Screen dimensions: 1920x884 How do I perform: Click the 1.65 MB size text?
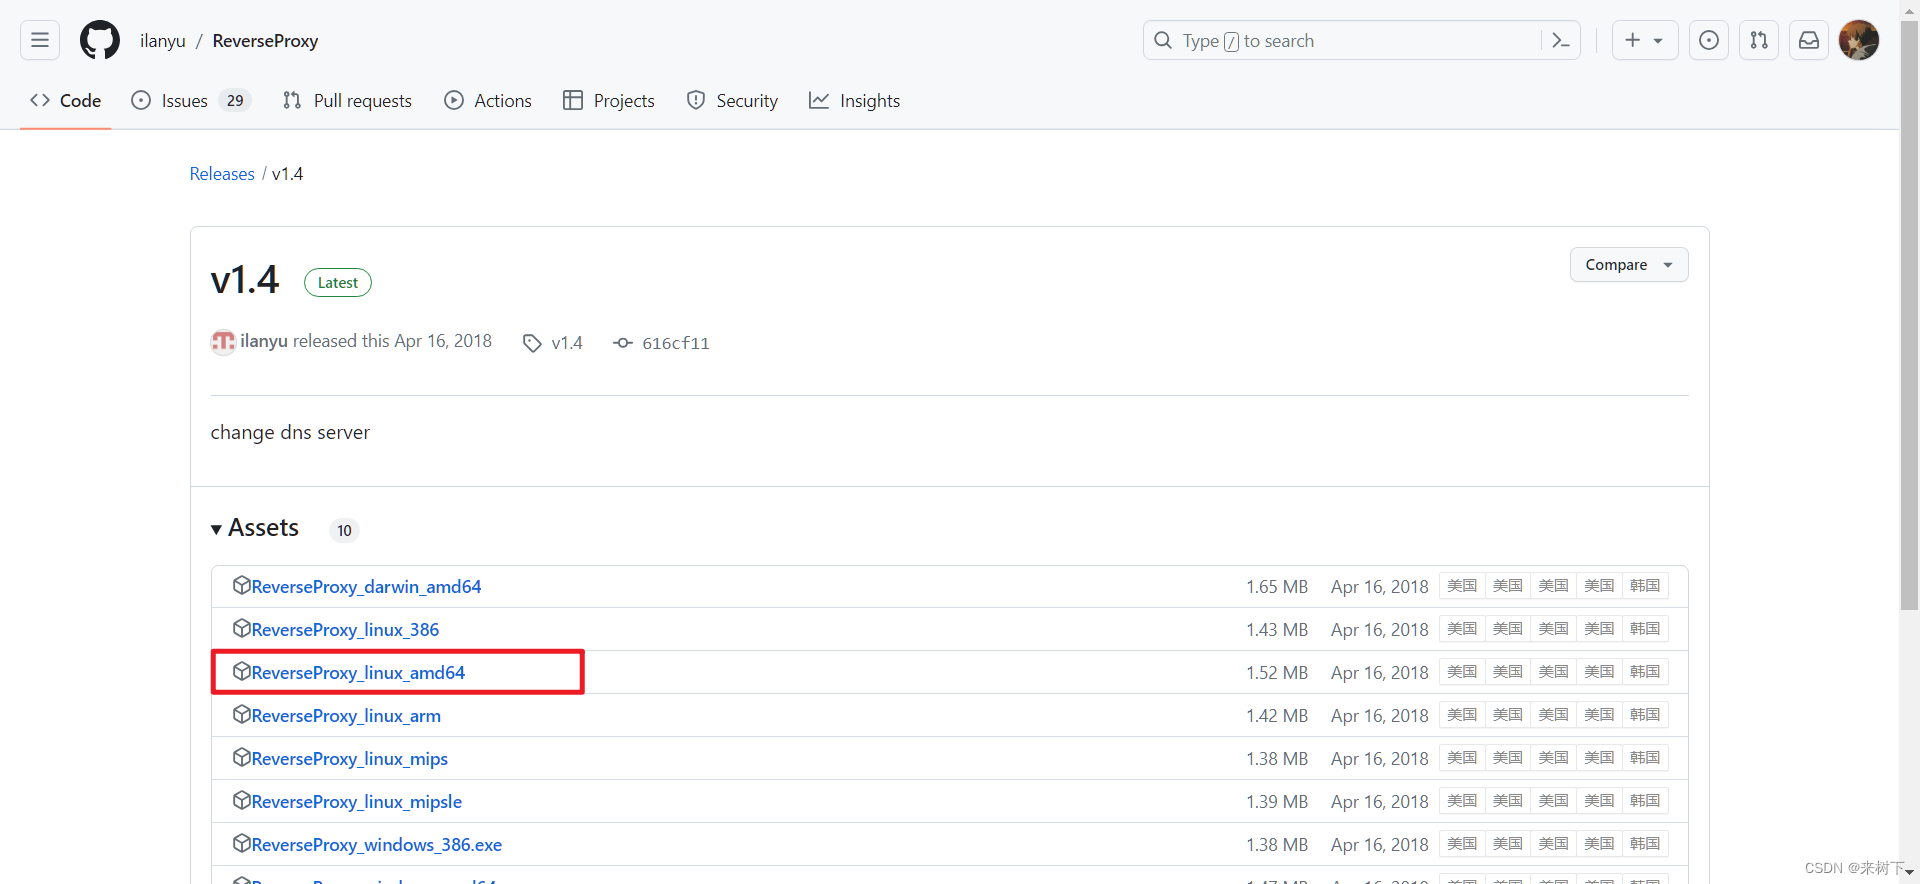(x=1277, y=587)
